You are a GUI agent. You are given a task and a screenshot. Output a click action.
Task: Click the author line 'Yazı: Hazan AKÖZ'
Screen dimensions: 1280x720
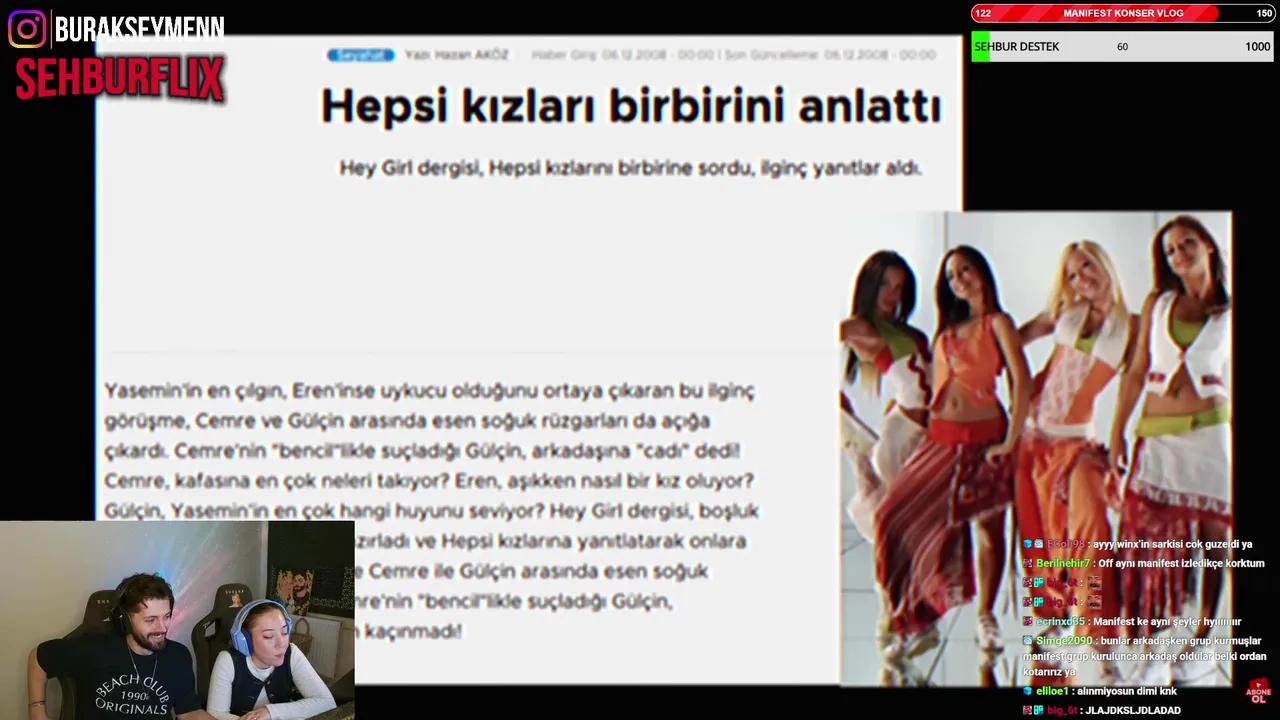click(456, 55)
